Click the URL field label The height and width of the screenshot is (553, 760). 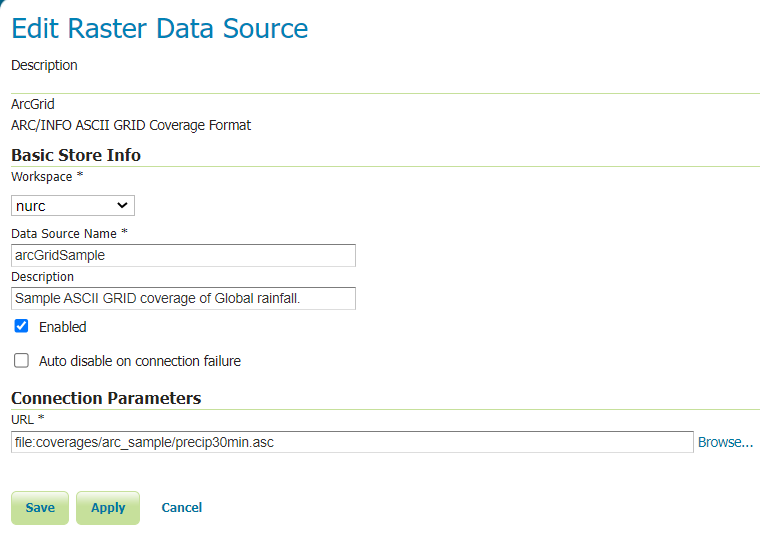tap(22, 419)
